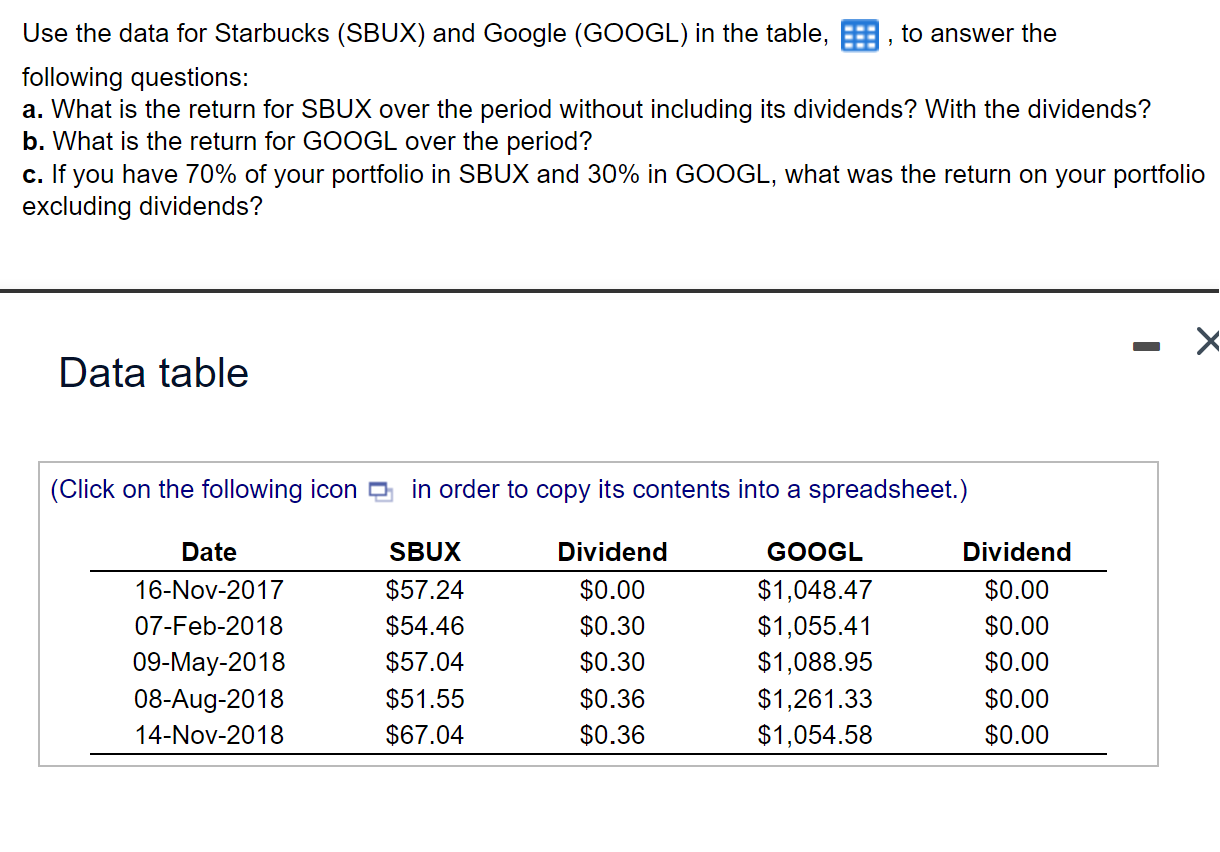The width and height of the screenshot is (1220, 852).
Task: Click the $67.04 SBUX price value
Action: [425, 735]
